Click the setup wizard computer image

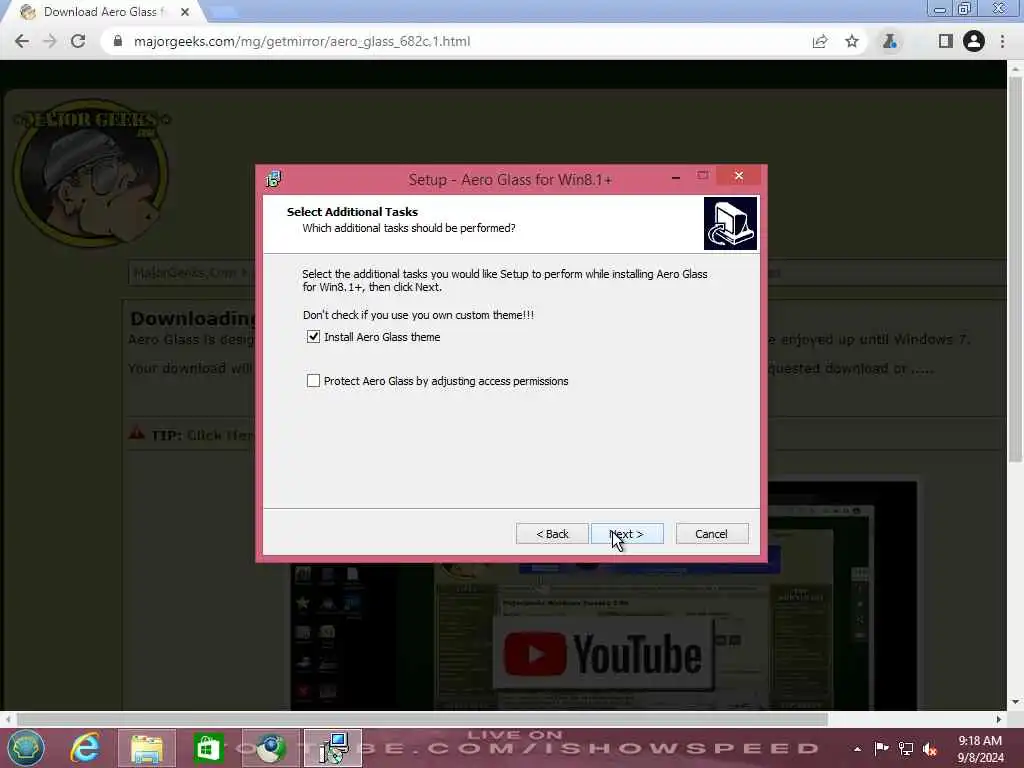point(730,223)
